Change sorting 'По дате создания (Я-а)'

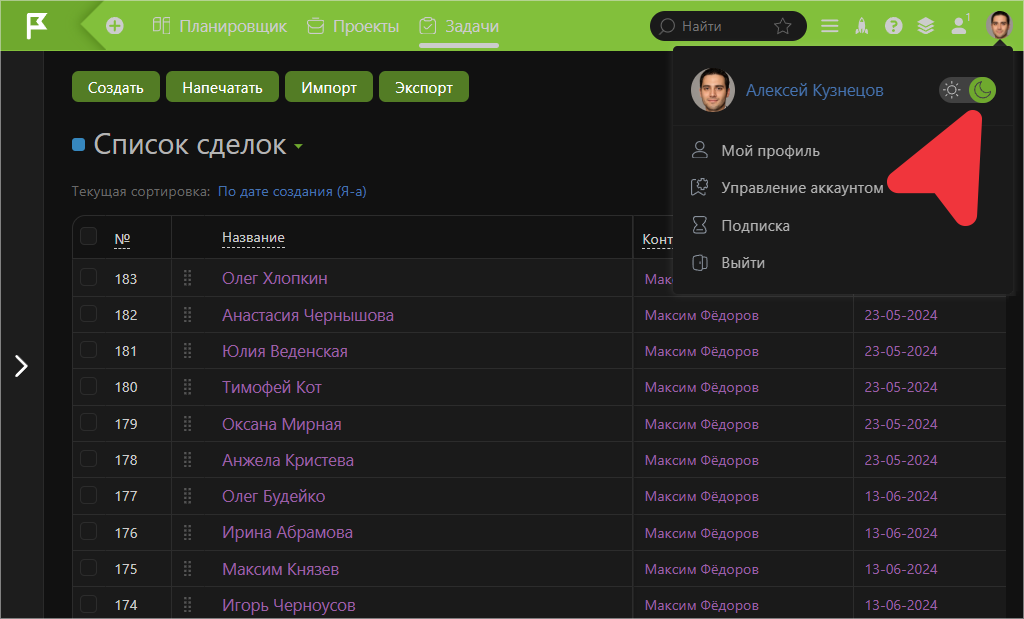(x=292, y=191)
